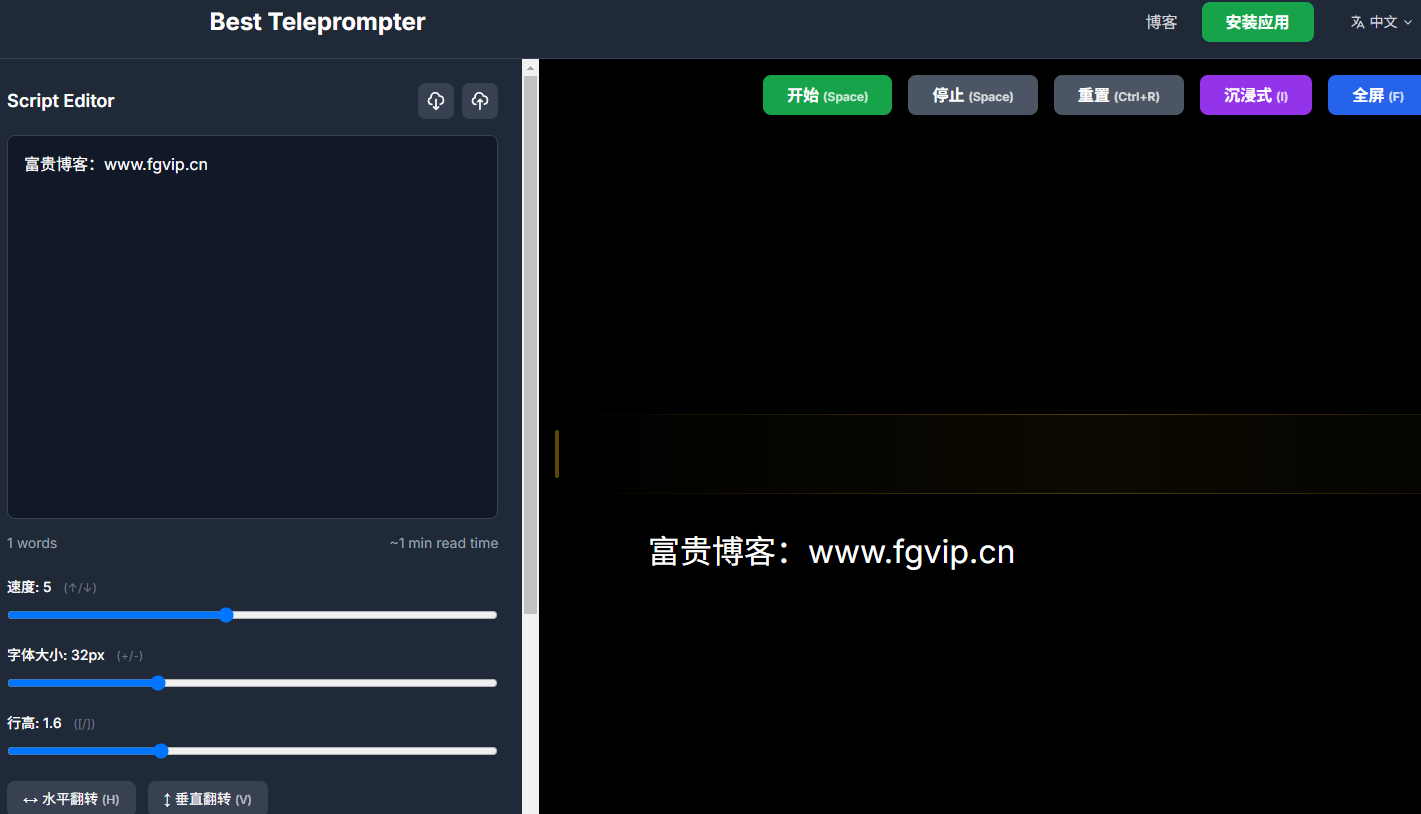Click the left panel's vertical scrollbar

point(530,340)
